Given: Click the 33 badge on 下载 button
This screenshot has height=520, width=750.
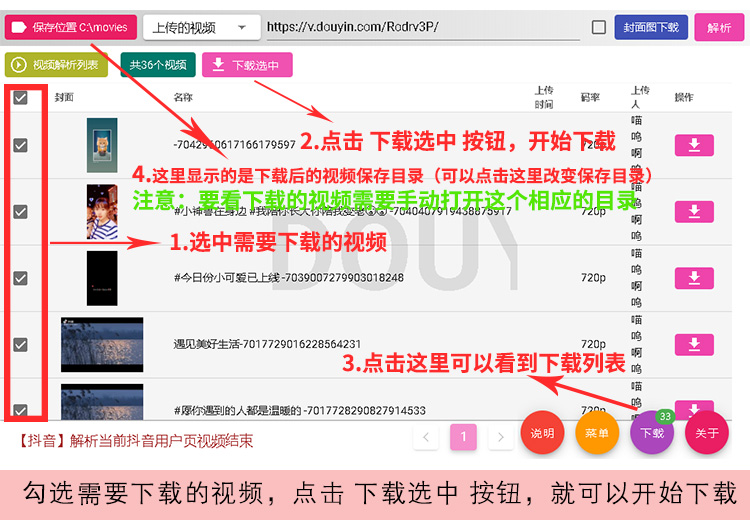Looking at the screenshot, I should click(665, 416).
